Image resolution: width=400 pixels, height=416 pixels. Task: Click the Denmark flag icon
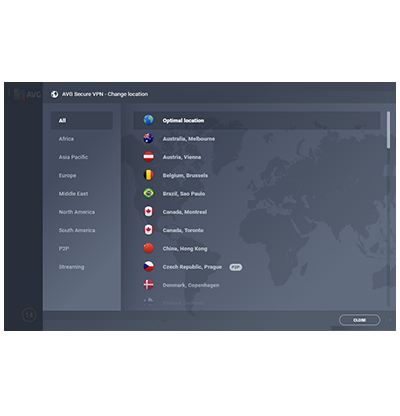148,285
